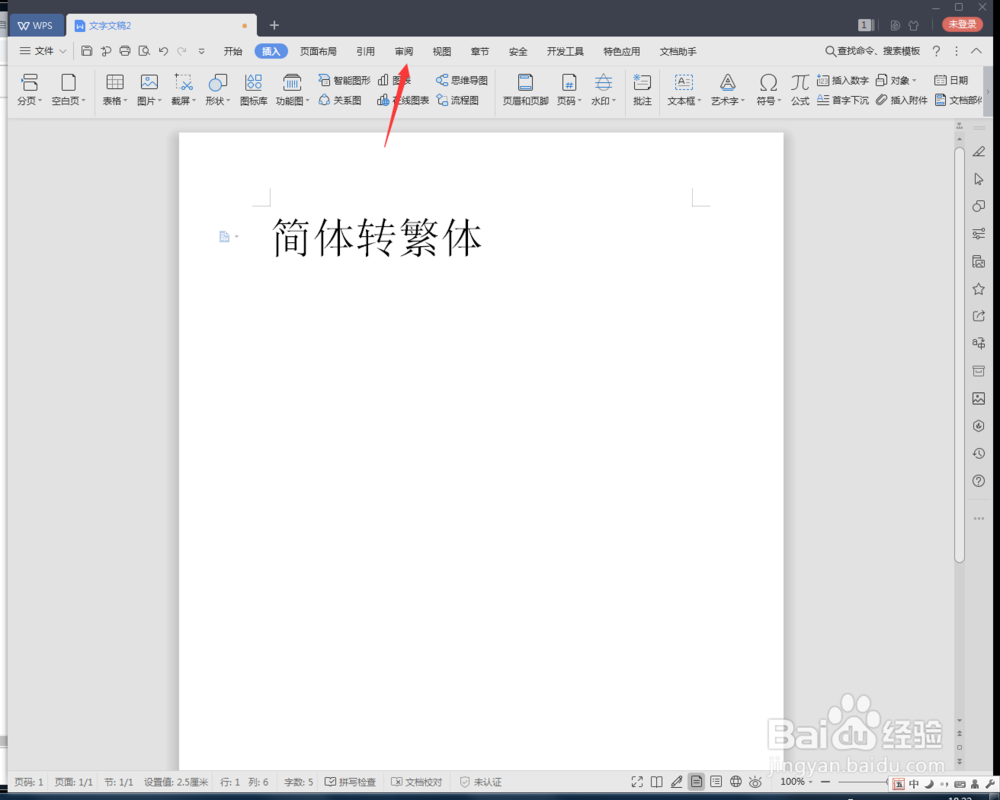Click 插入附件 insert attachment
This screenshot has height=800, width=1000.
(x=902, y=100)
